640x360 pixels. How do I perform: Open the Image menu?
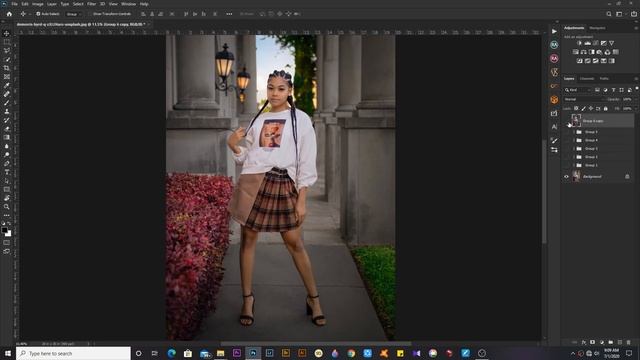(38, 4)
